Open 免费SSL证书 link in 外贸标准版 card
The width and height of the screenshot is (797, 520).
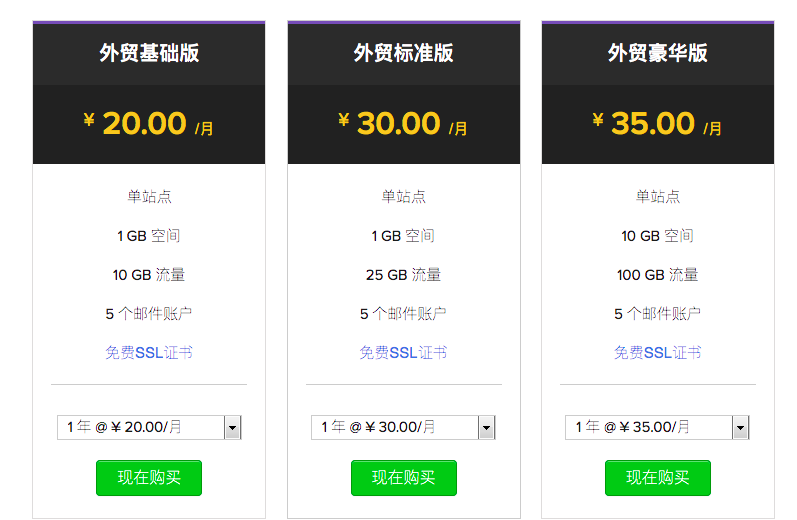pos(404,352)
